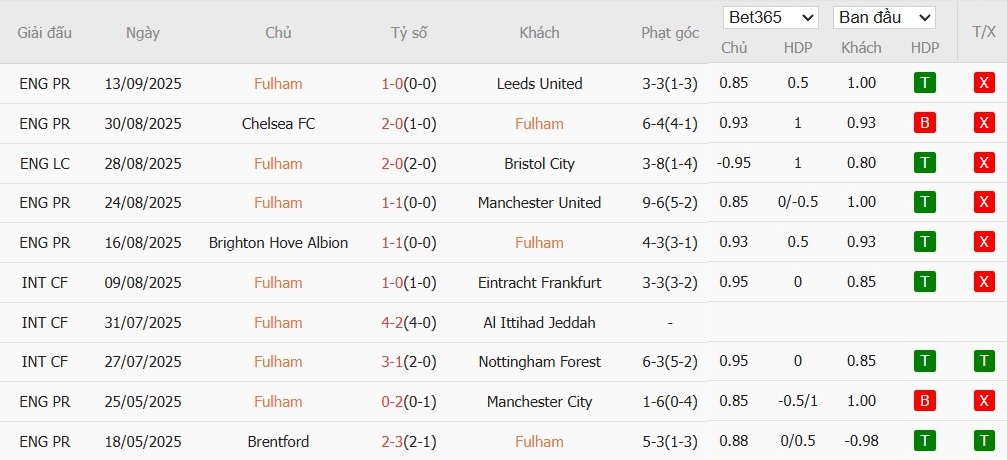Click the Giải đấu column header
This screenshot has width=1007, height=460.
[45, 33]
